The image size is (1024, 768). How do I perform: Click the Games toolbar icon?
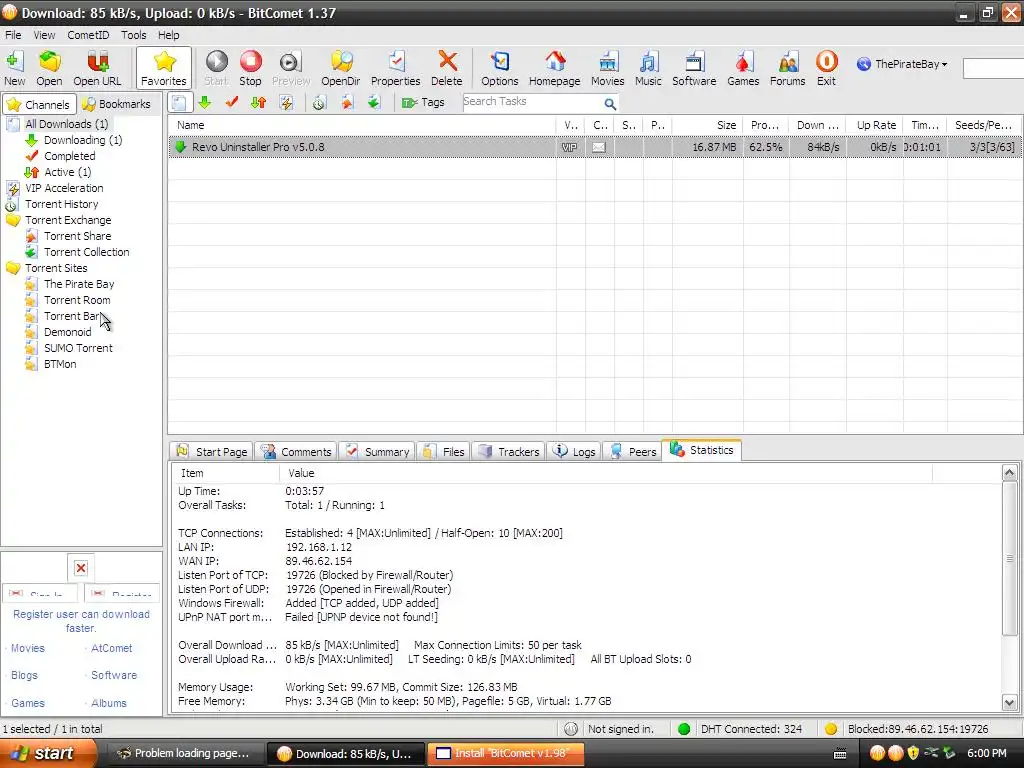click(743, 68)
